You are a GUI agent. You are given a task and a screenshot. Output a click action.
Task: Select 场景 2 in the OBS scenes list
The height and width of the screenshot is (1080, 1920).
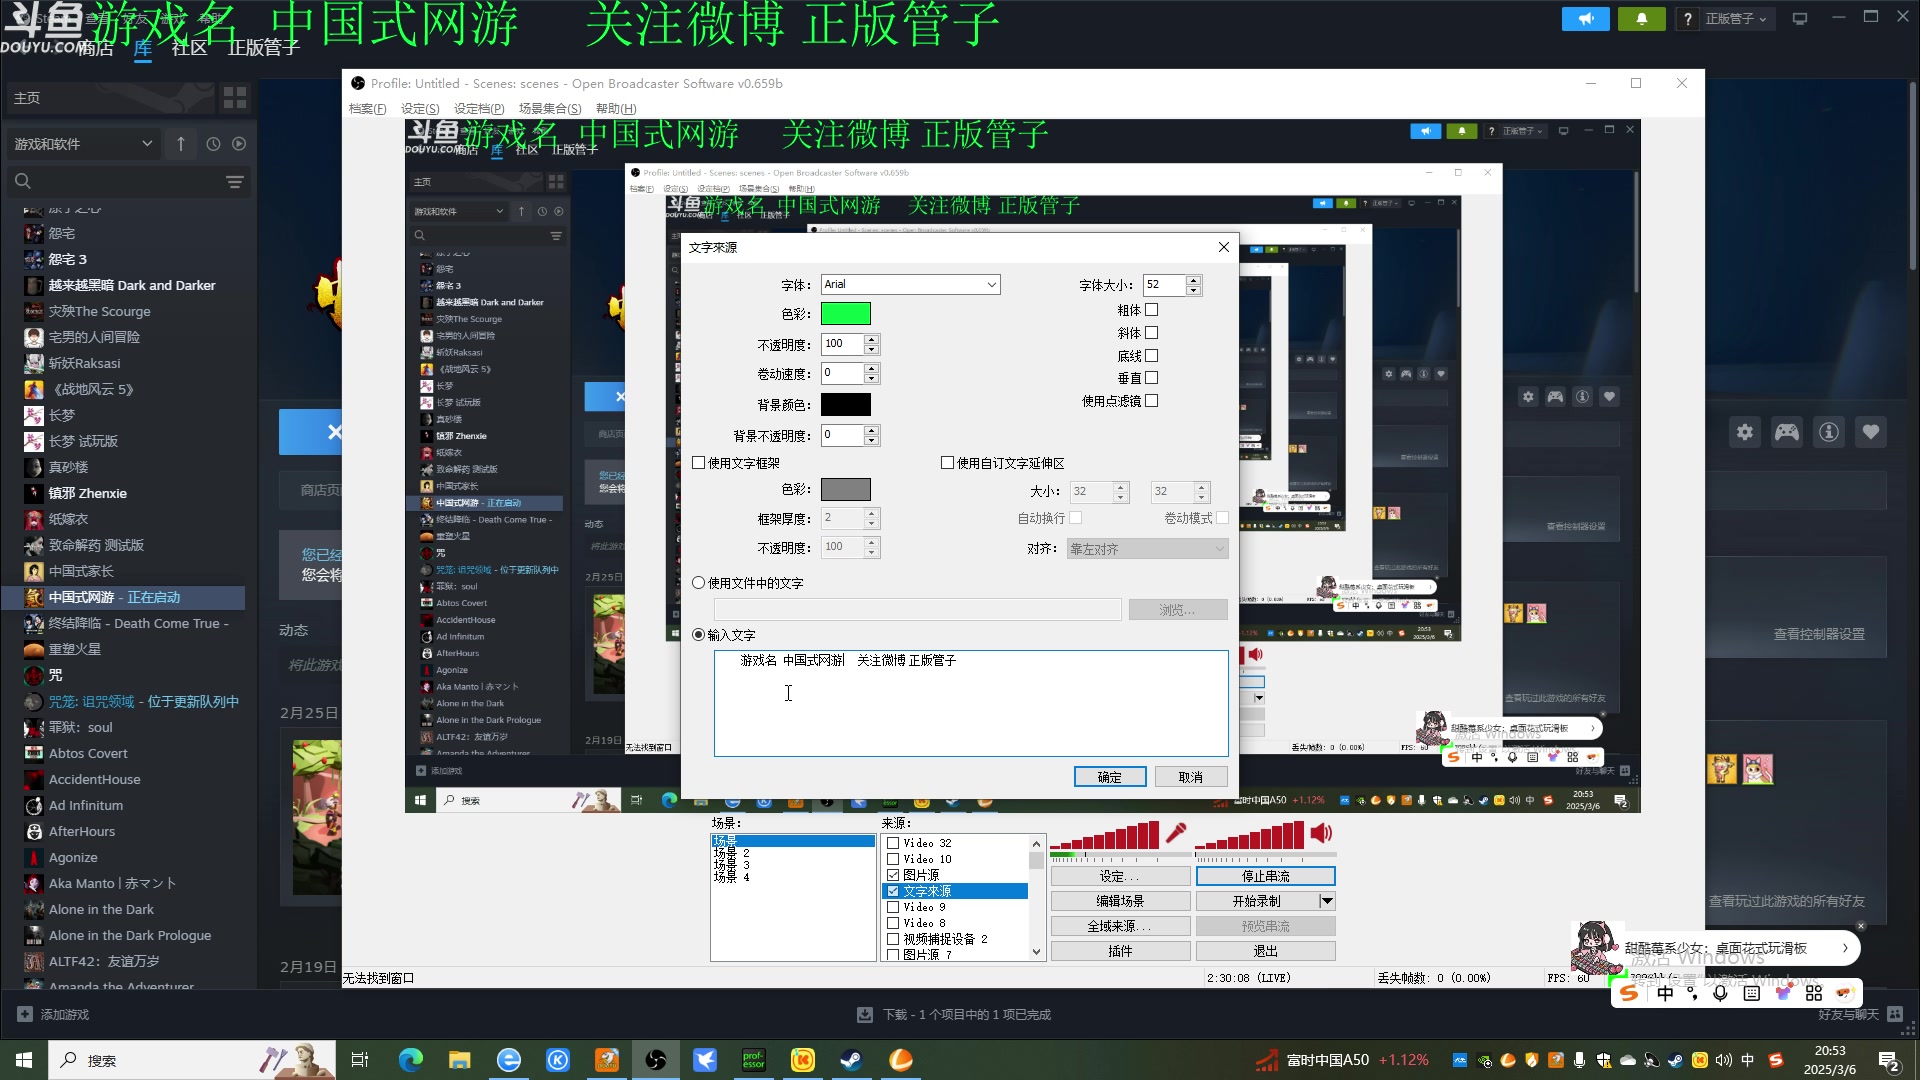(732, 853)
